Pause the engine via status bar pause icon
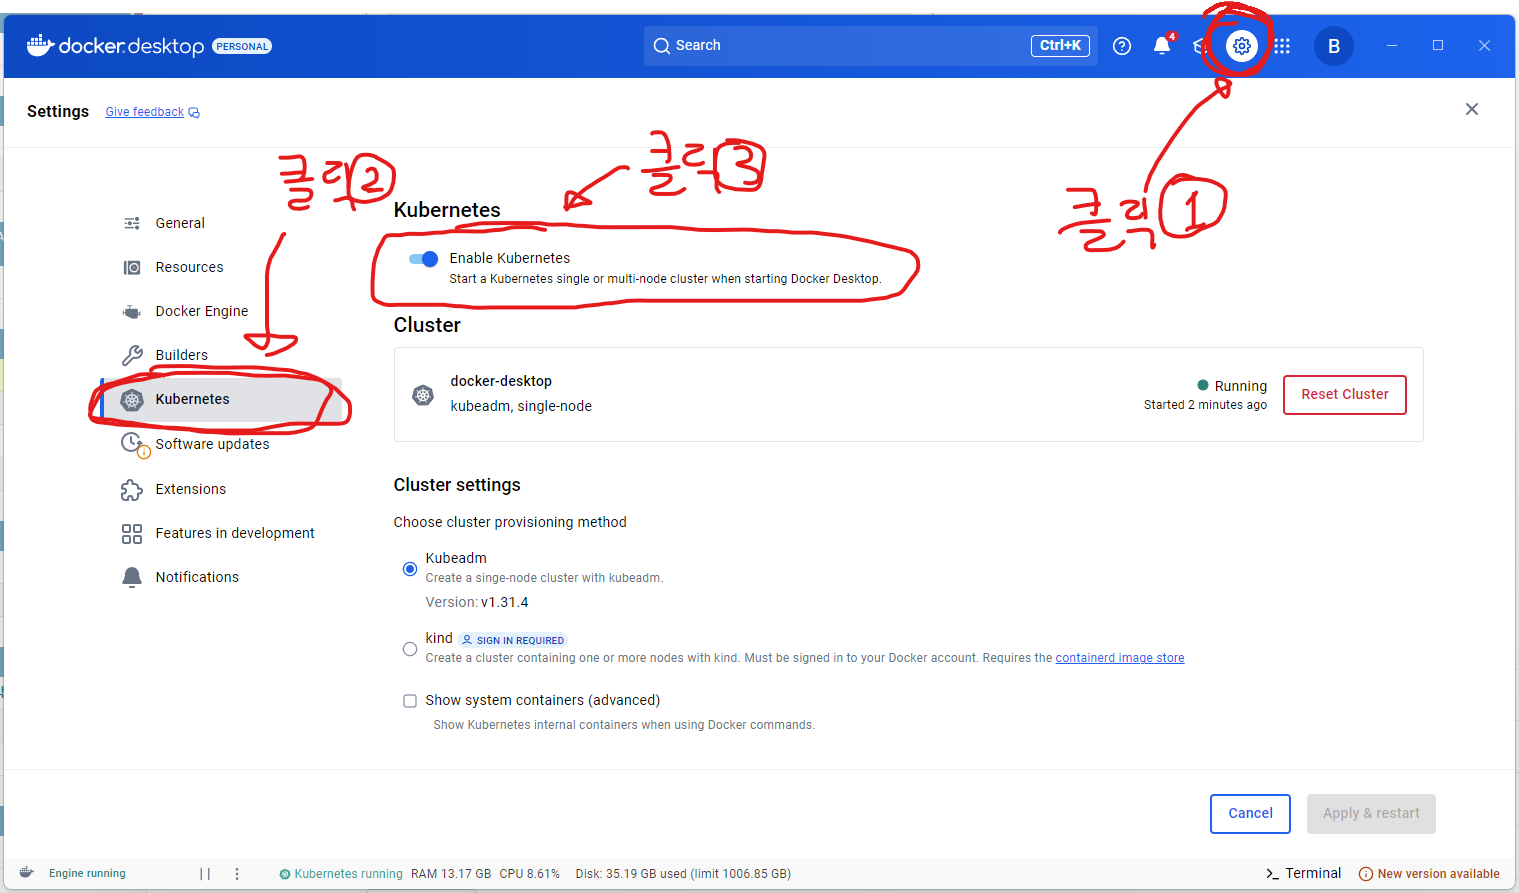This screenshot has height=893, width=1519. pos(205,874)
